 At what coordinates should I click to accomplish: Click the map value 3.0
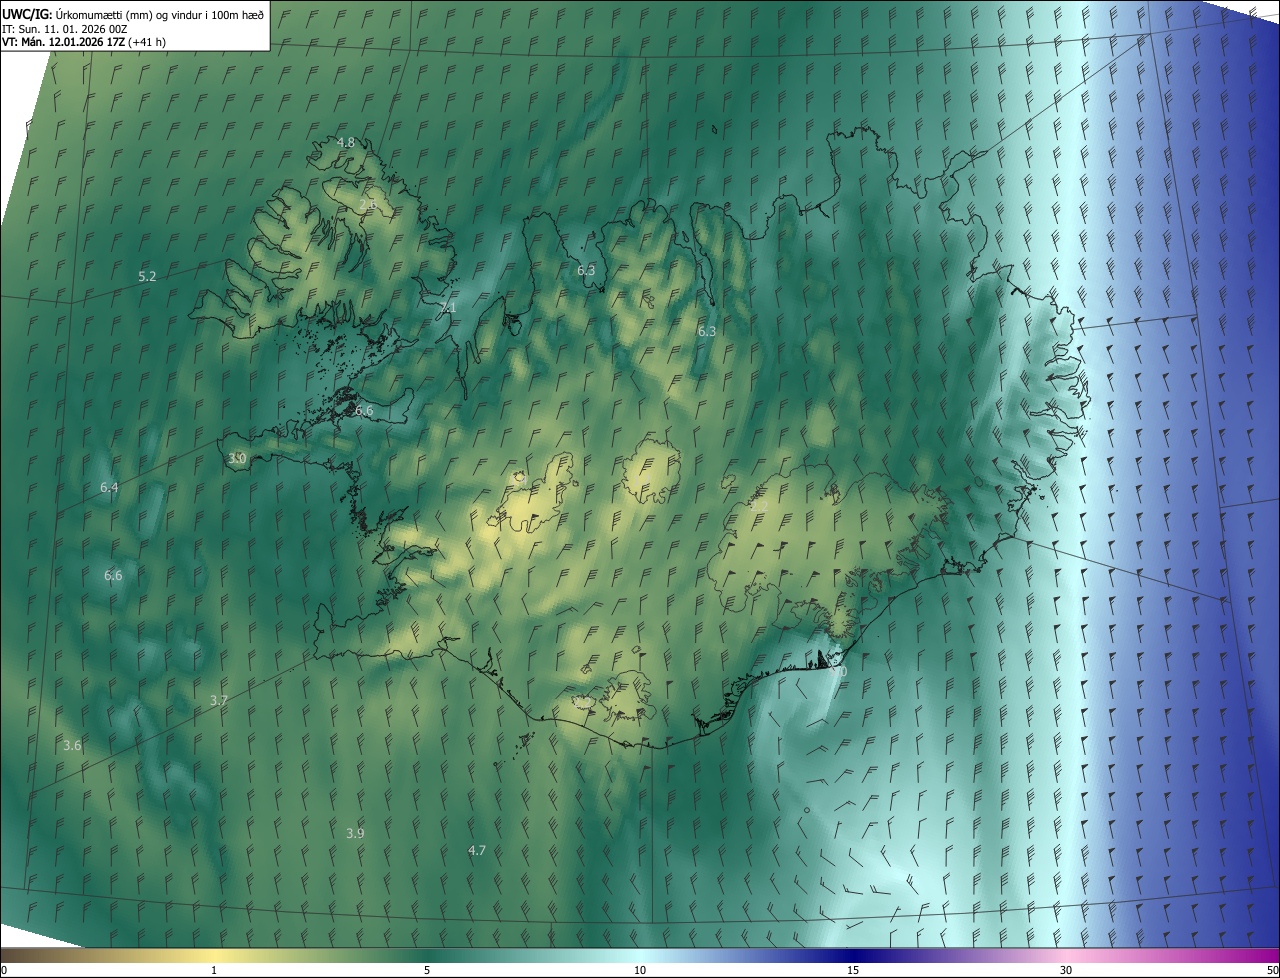click(237, 458)
